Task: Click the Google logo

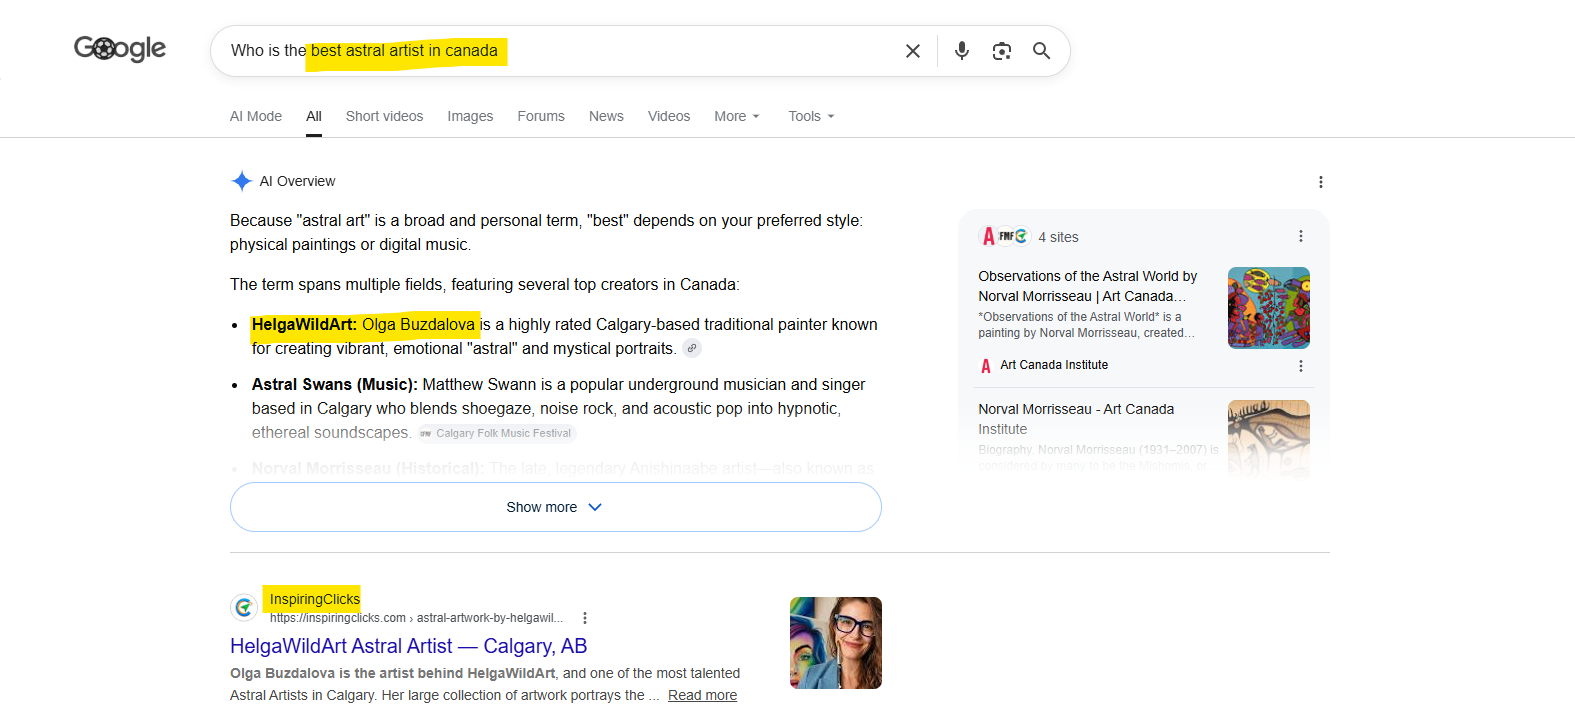Action: point(120,48)
